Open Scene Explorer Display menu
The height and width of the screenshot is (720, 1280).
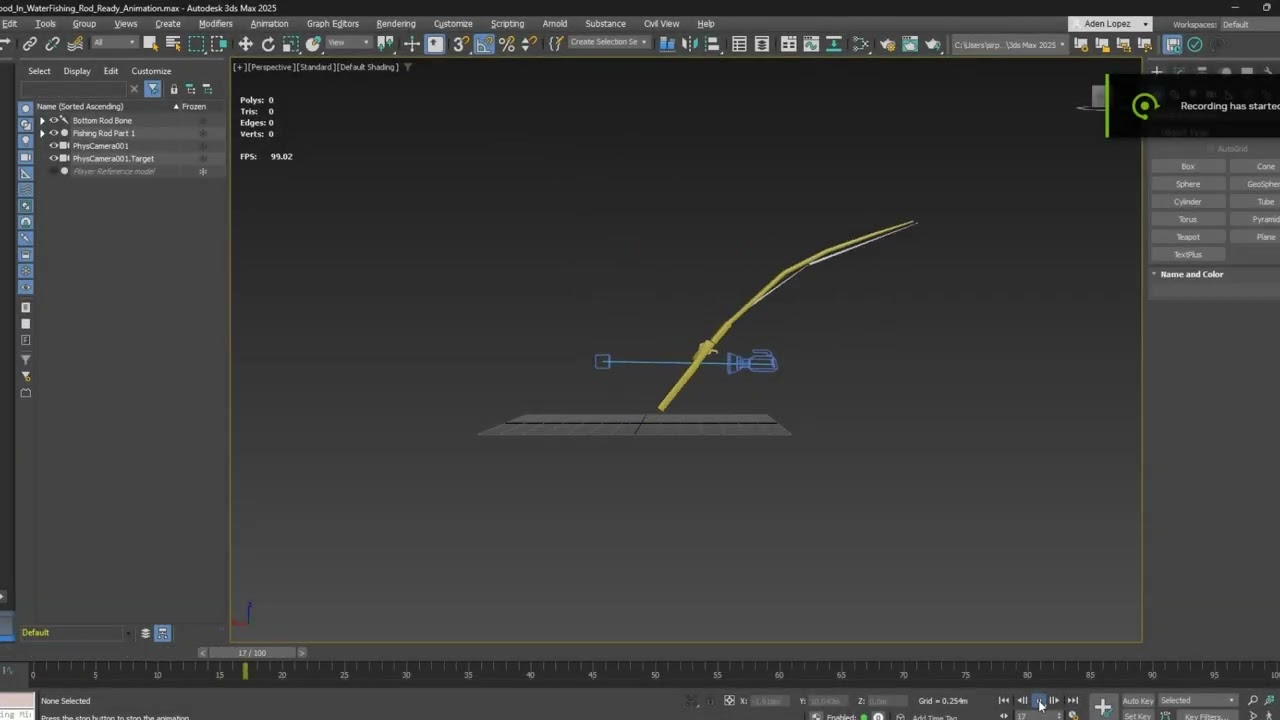pyautogui.click(x=77, y=71)
